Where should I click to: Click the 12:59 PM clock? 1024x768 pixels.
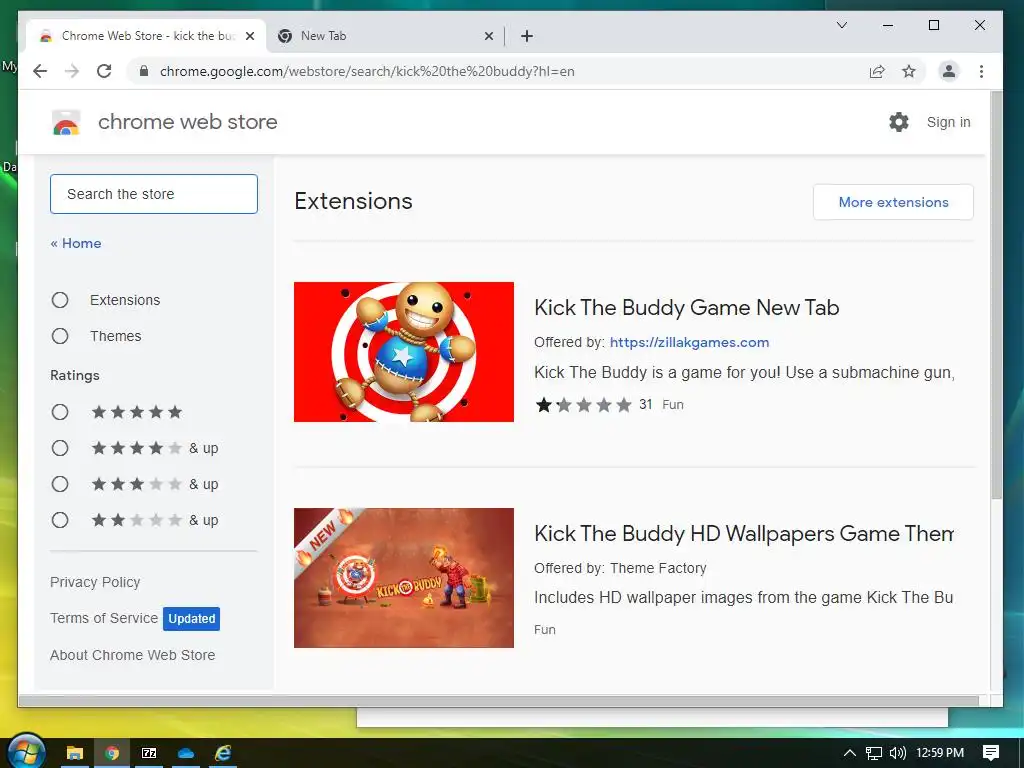(940, 753)
